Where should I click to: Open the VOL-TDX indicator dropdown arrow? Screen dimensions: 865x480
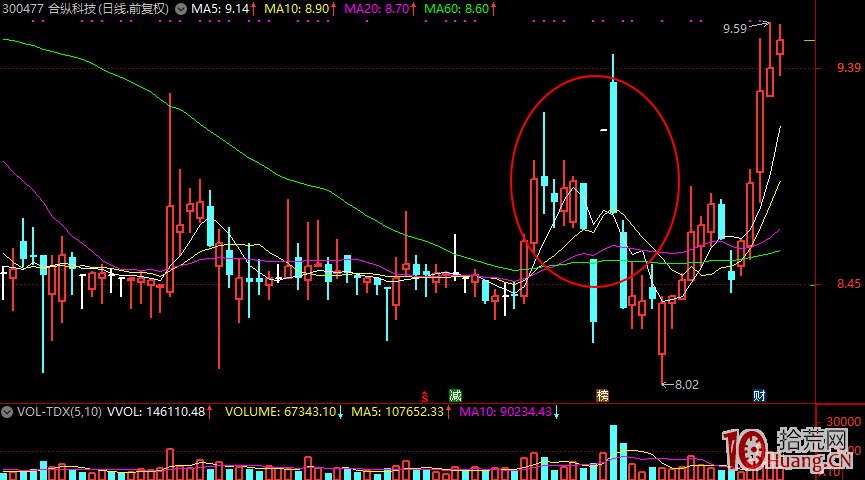[7, 412]
